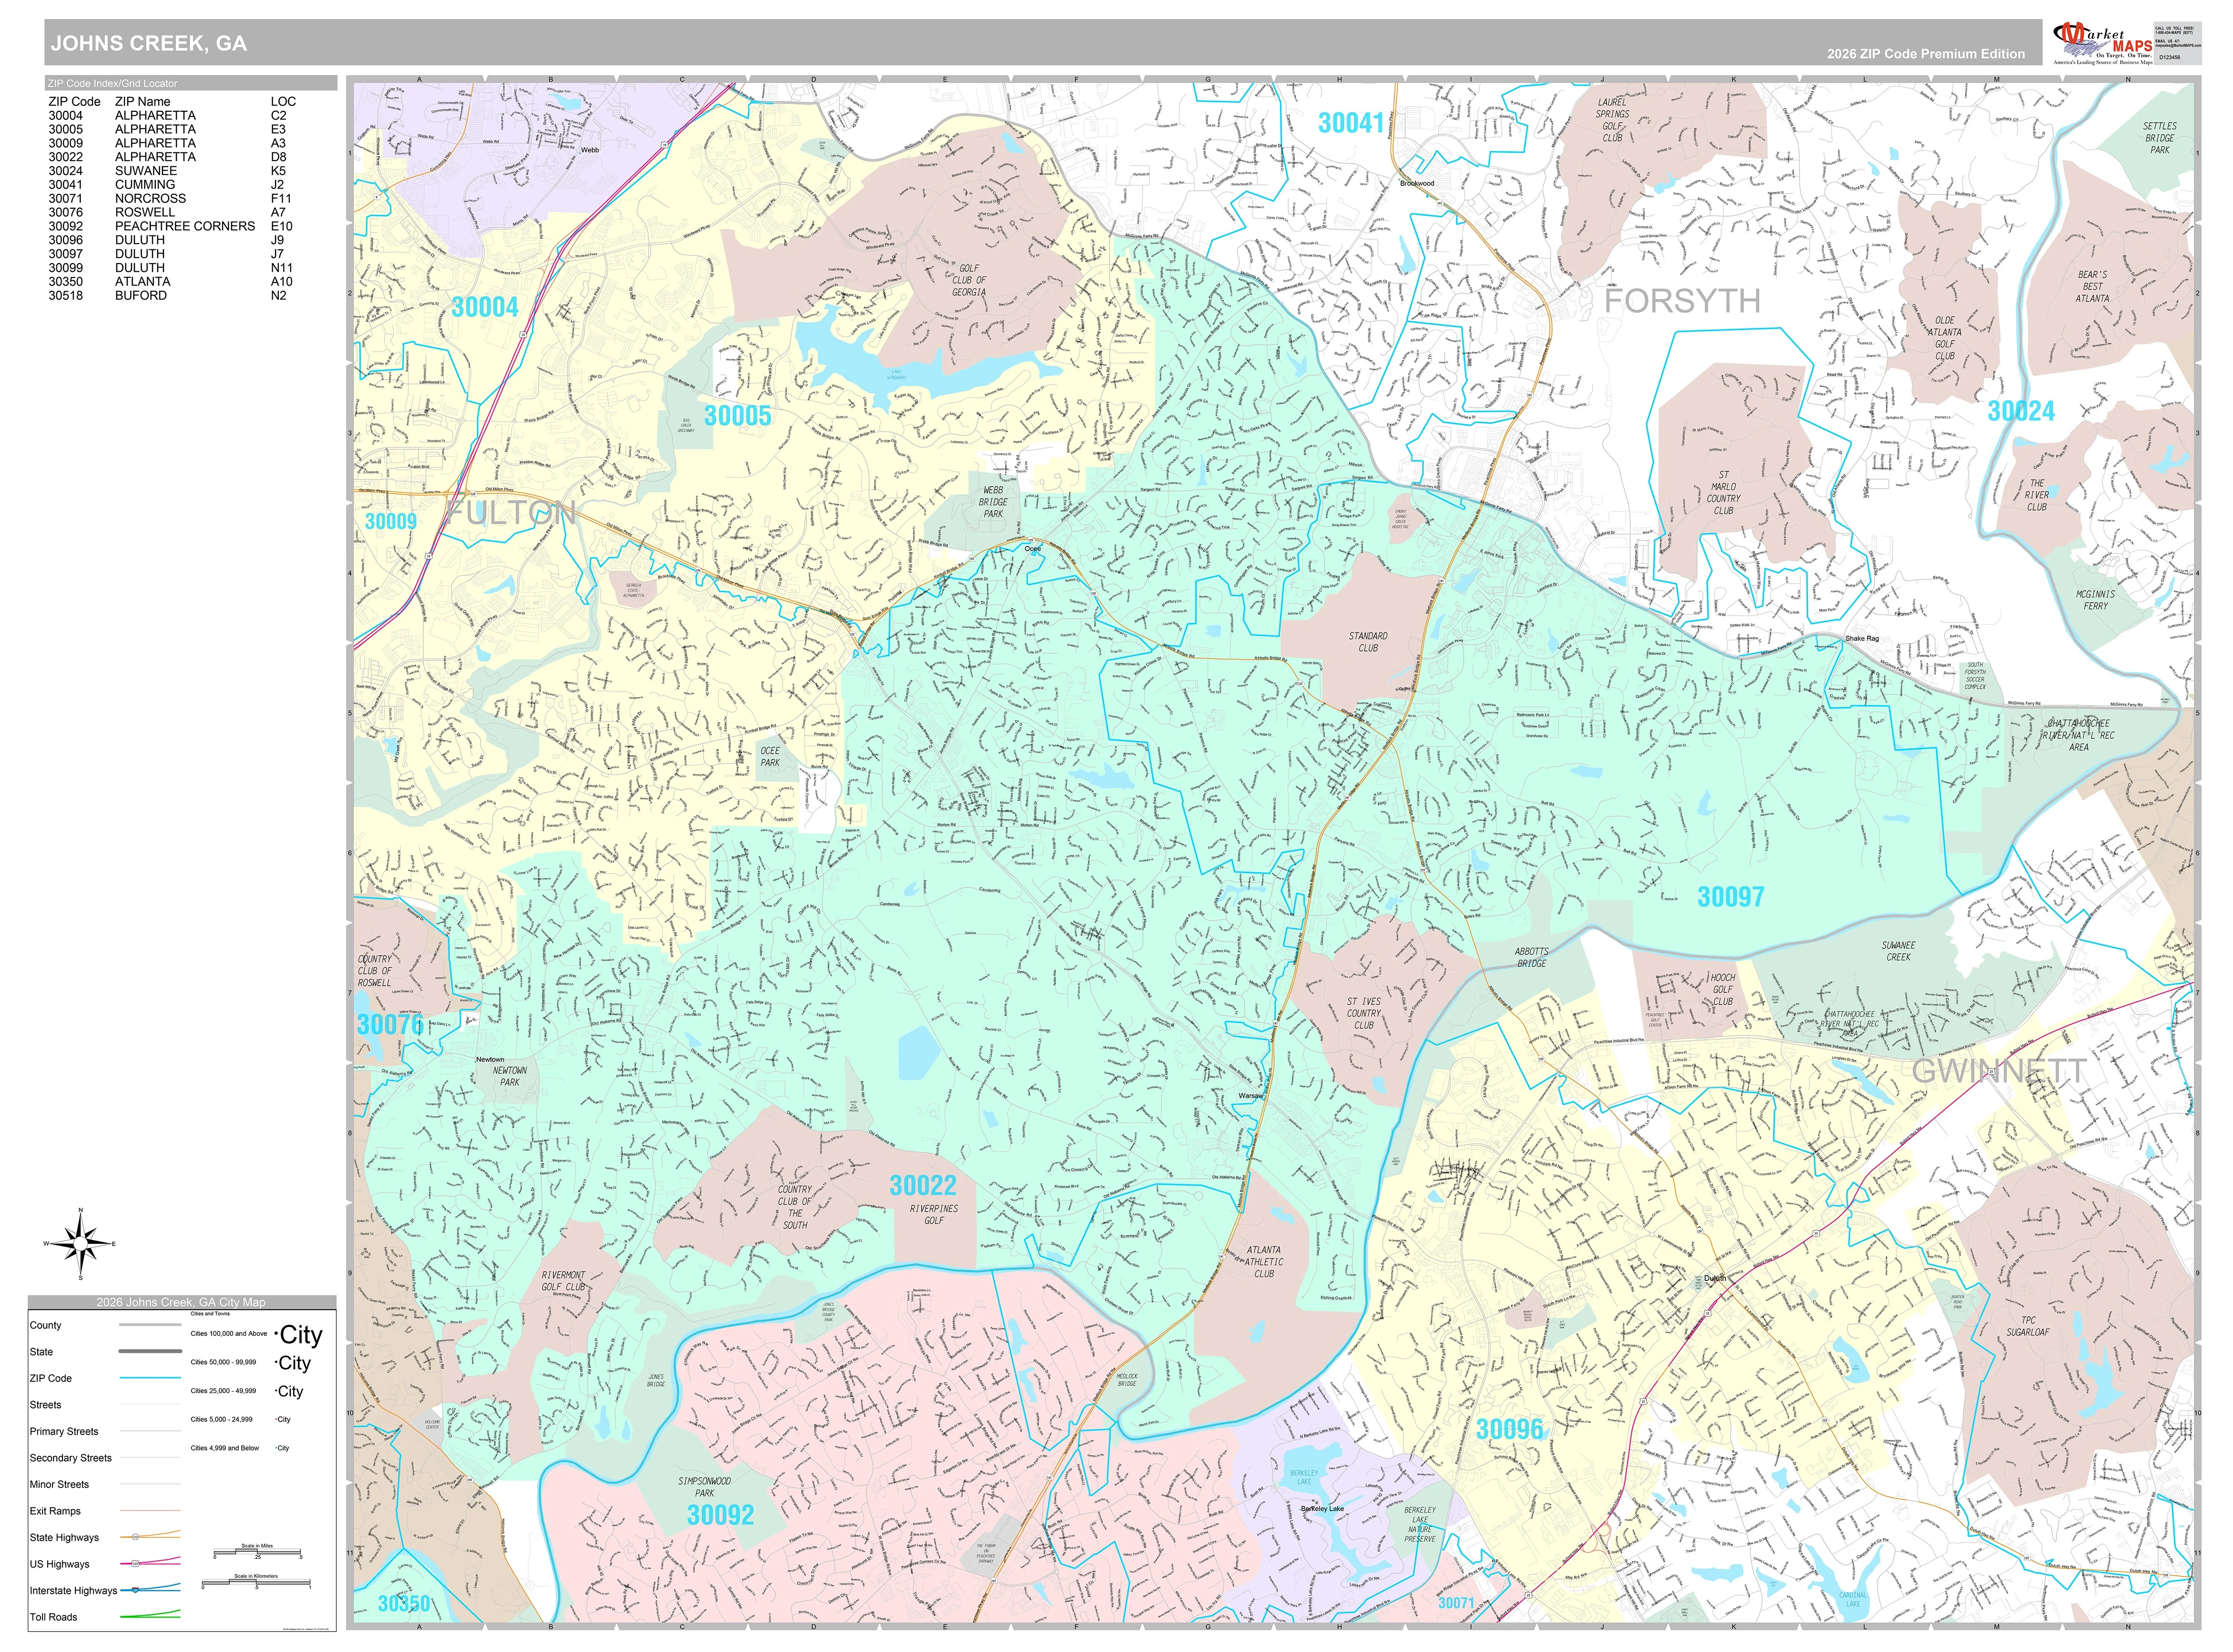Click the FORSYTH county label
Screen dimensions: 2233x1652
coord(1682,301)
